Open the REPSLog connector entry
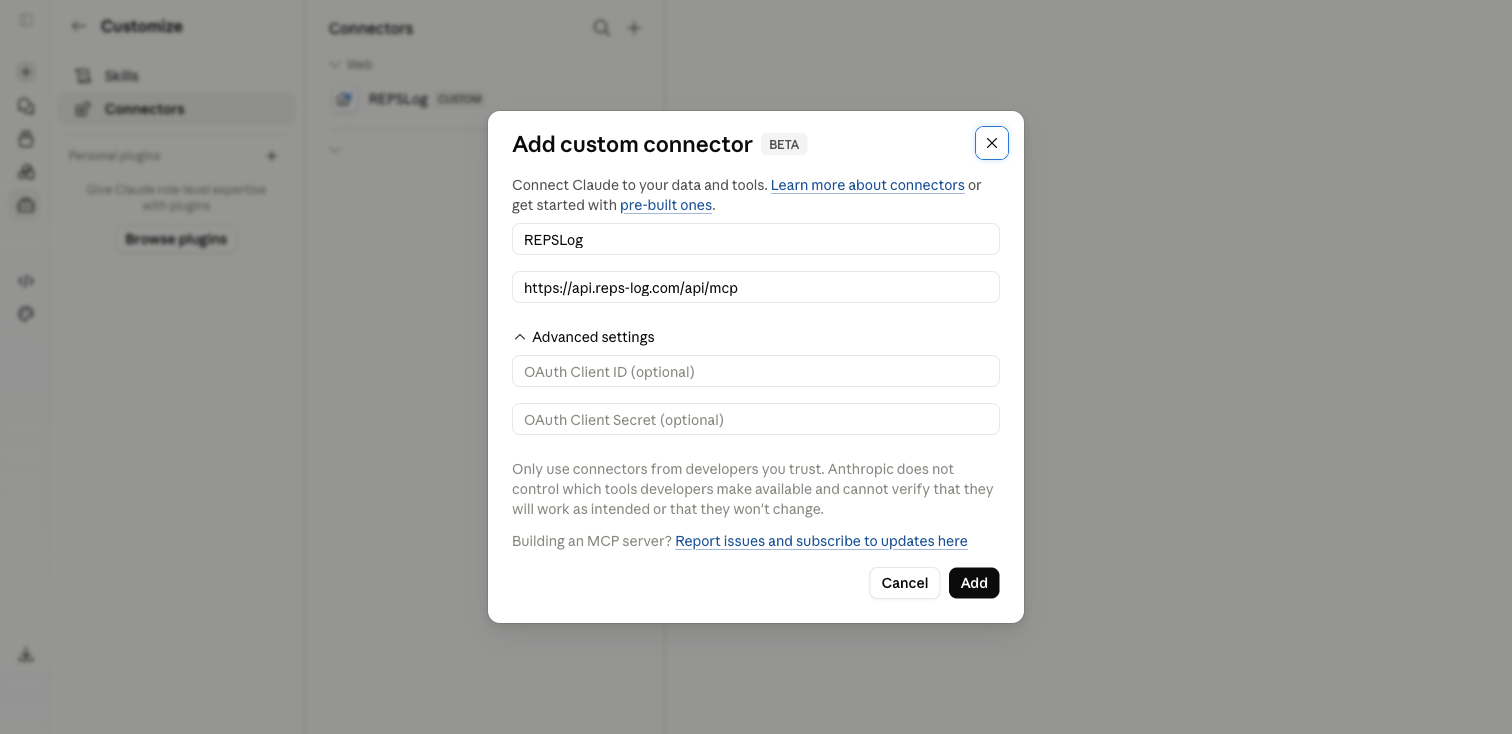Image resolution: width=1512 pixels, height=734 pixels. coord(484,99)
